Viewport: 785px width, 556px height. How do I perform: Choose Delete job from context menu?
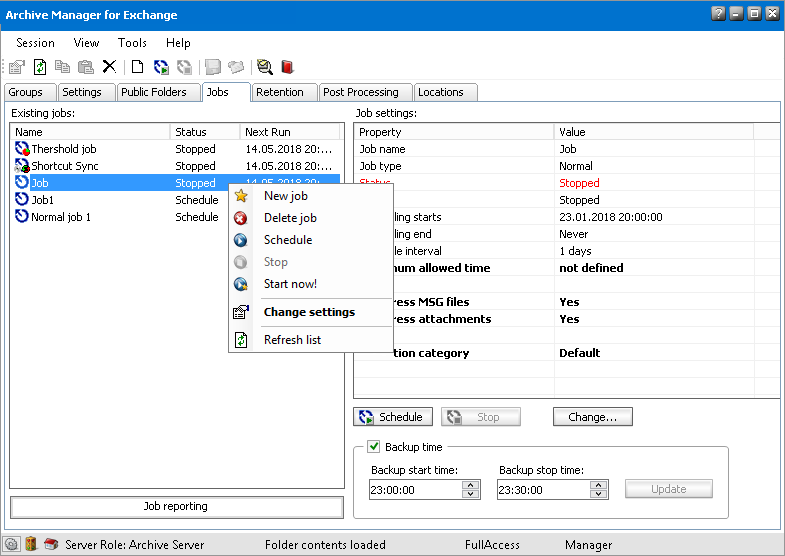(290, 218)
